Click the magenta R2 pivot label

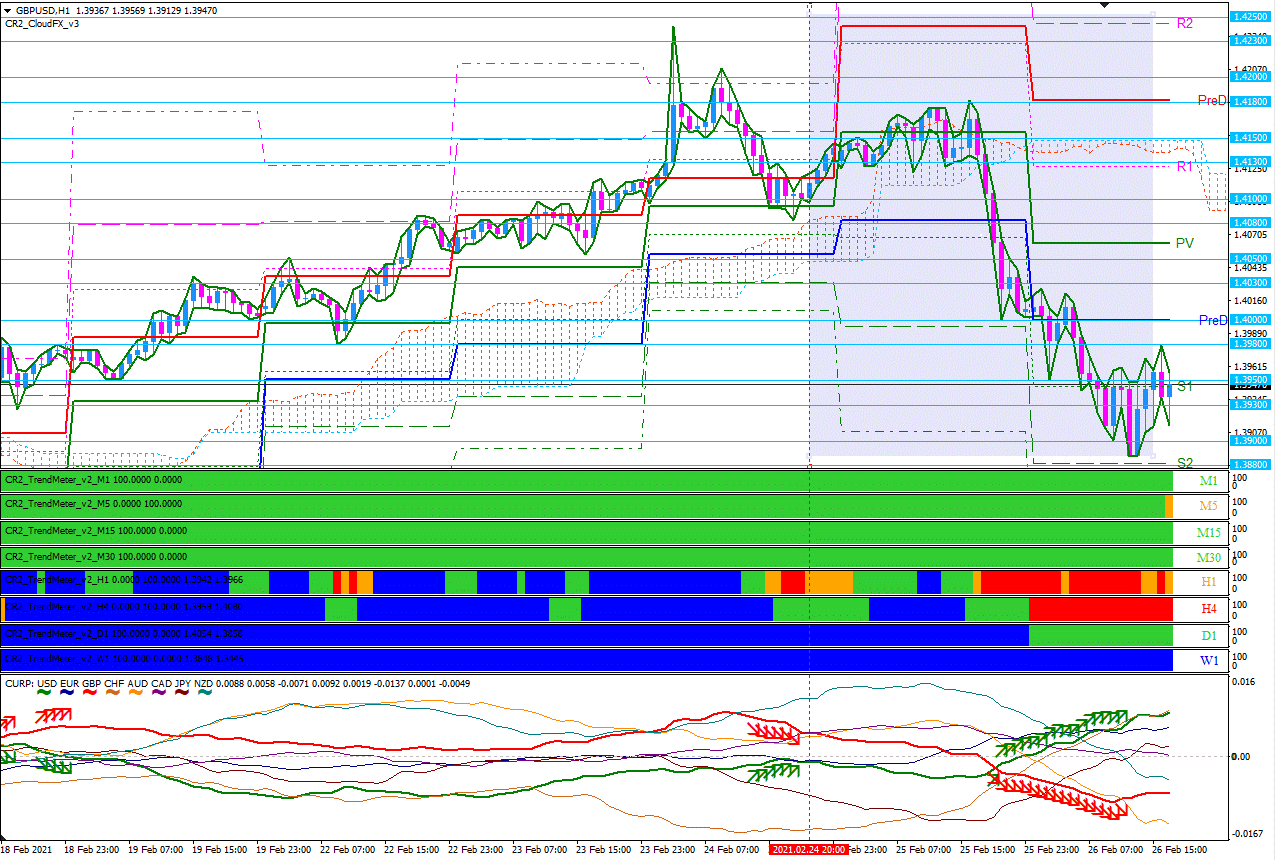coord(1184,22)
